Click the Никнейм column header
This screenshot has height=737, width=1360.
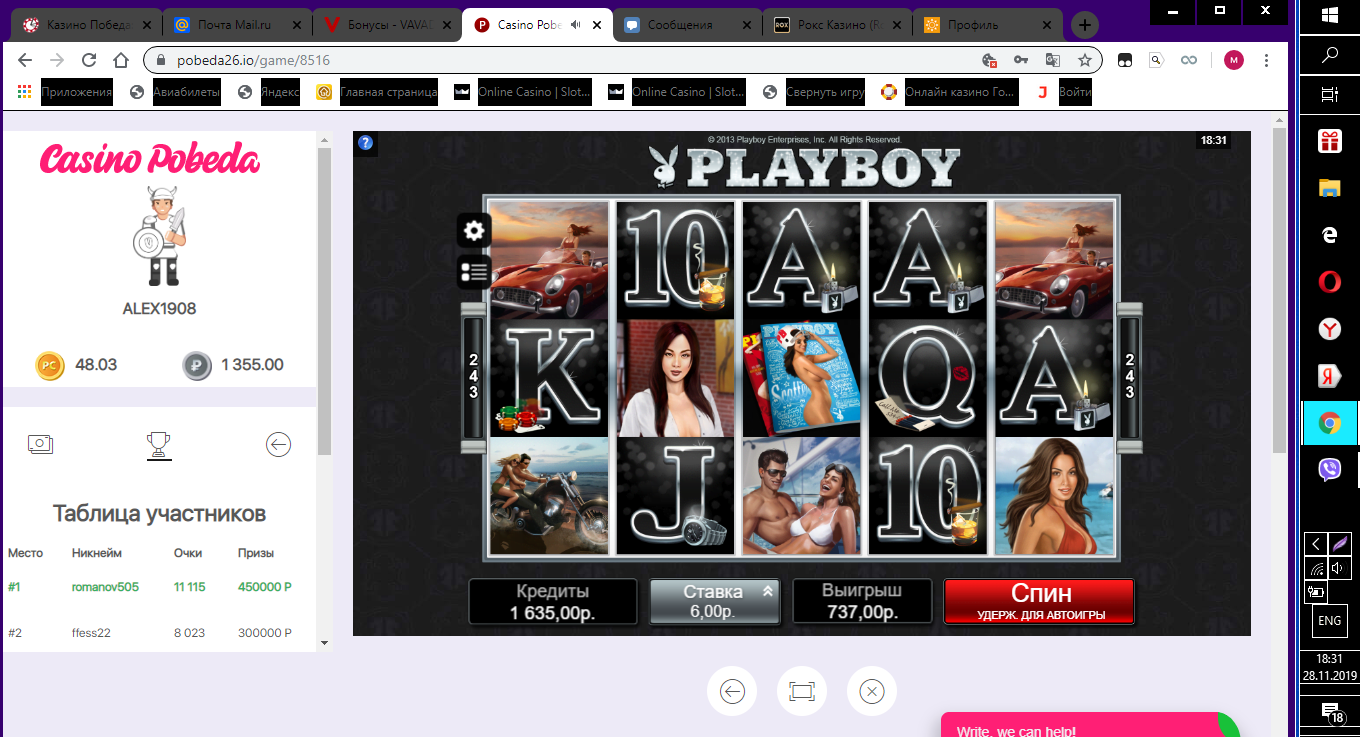pos(96,553)
